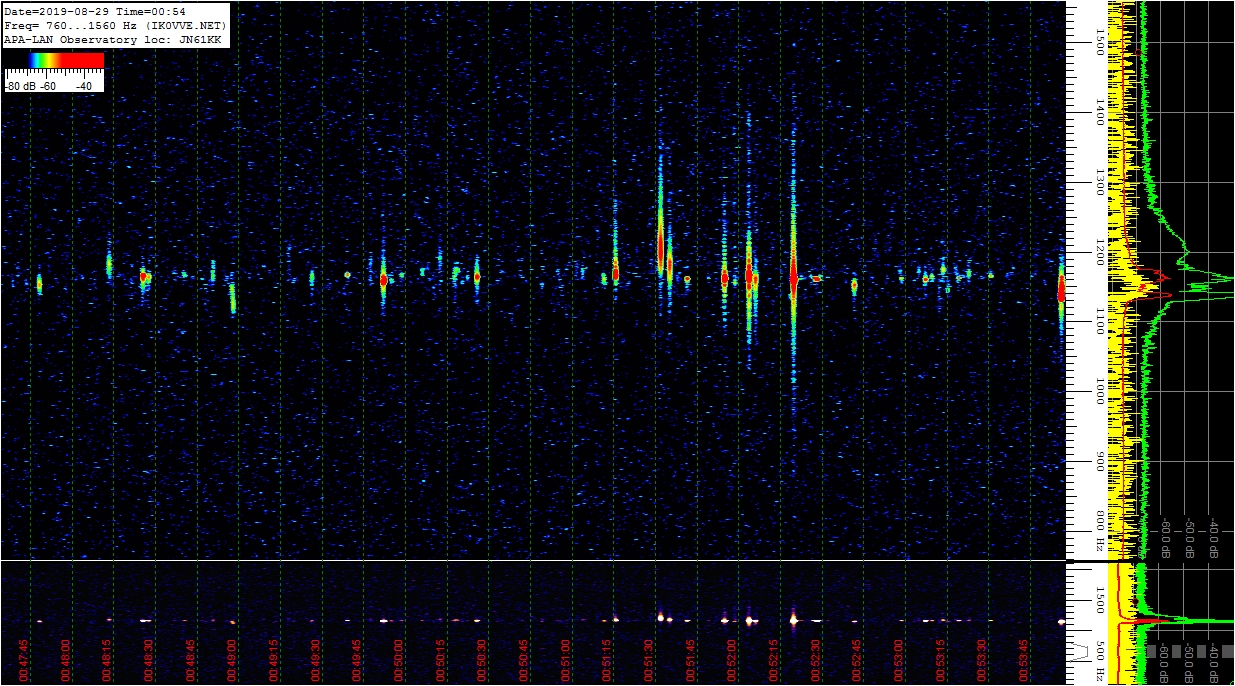
Task: Select the 00:51:15 time marker
Action: 607,661
